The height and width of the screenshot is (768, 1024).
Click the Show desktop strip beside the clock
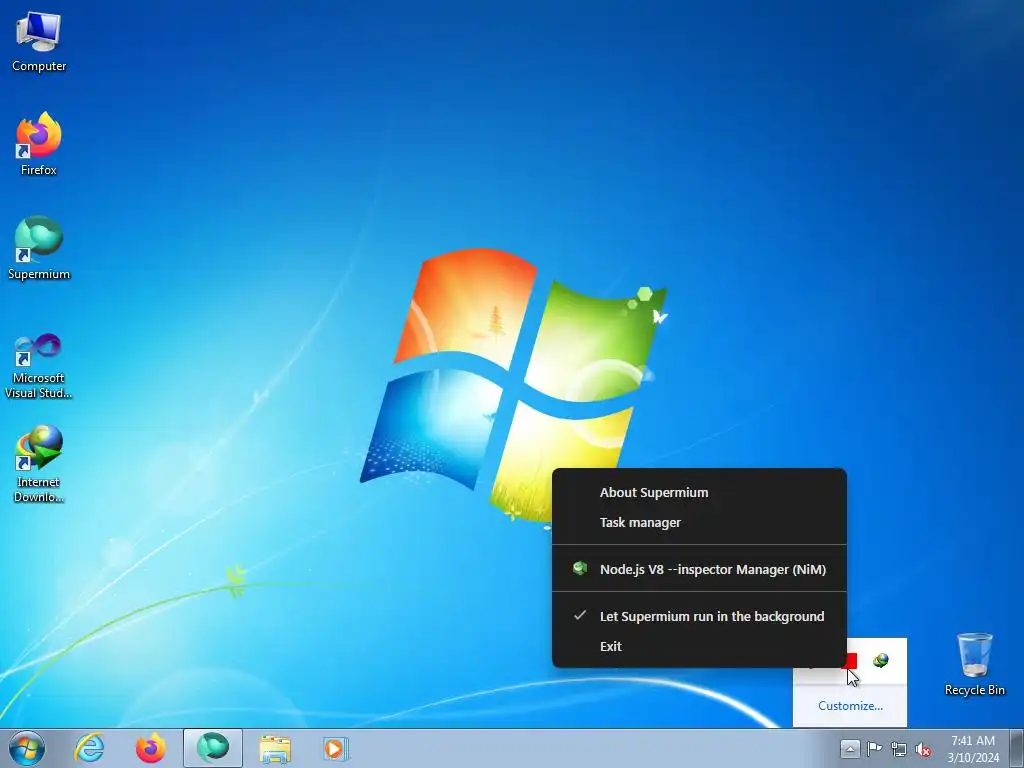click(x=1017, y=748)
